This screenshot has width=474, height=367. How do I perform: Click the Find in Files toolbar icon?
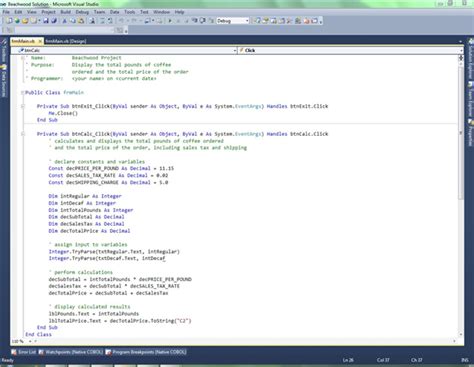click(x=92, y=21)
